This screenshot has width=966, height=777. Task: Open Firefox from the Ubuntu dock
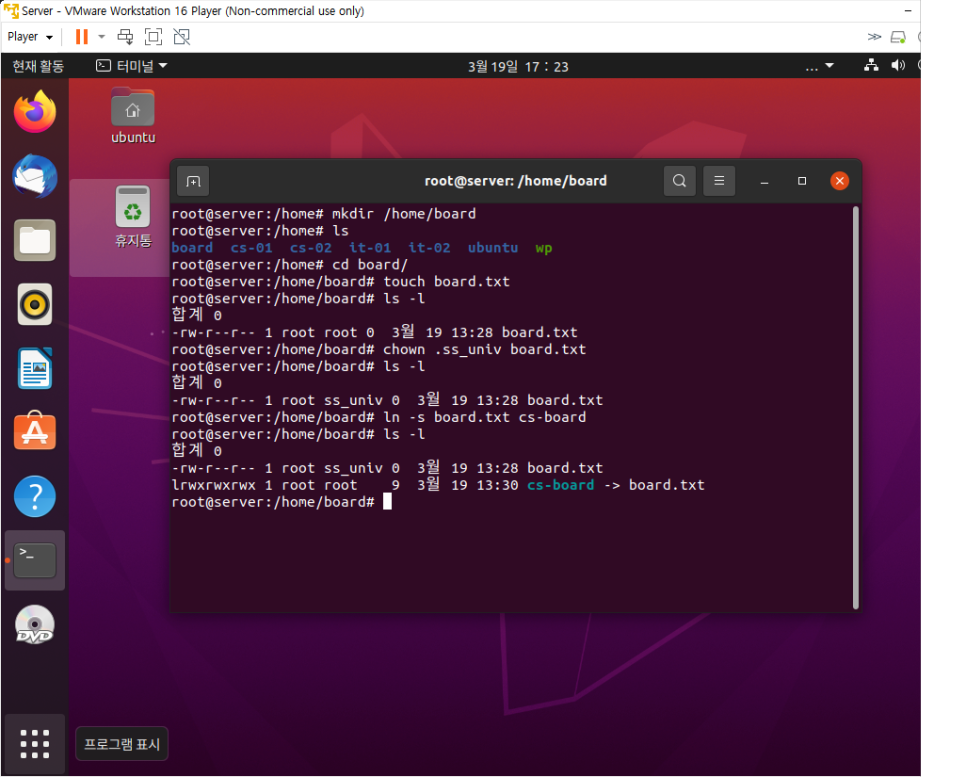(35, 112)
